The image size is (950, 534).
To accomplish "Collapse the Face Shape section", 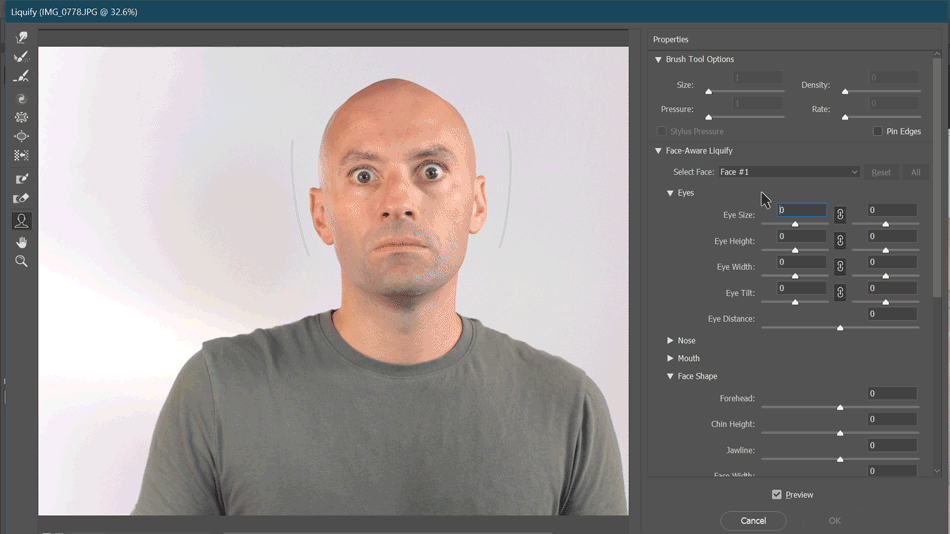I will click(x=670, y=376).
